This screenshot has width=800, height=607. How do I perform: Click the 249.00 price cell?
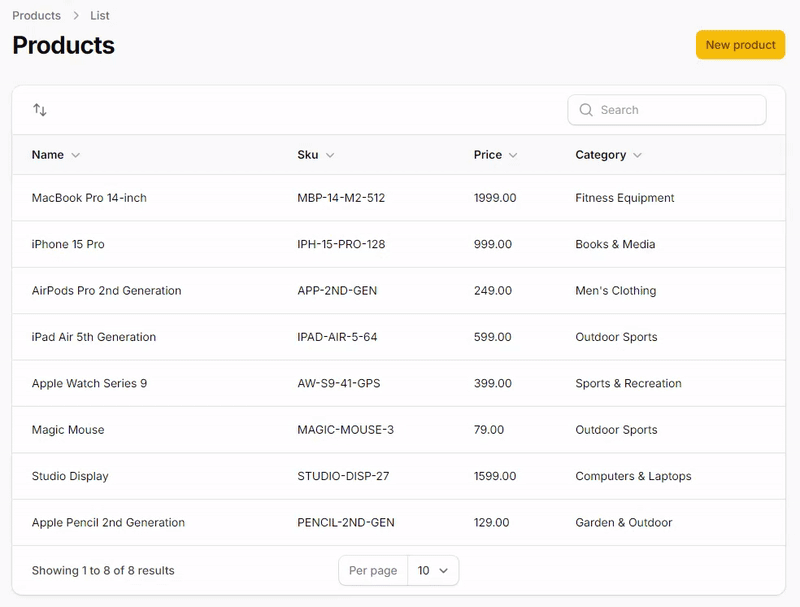point(493,291)
